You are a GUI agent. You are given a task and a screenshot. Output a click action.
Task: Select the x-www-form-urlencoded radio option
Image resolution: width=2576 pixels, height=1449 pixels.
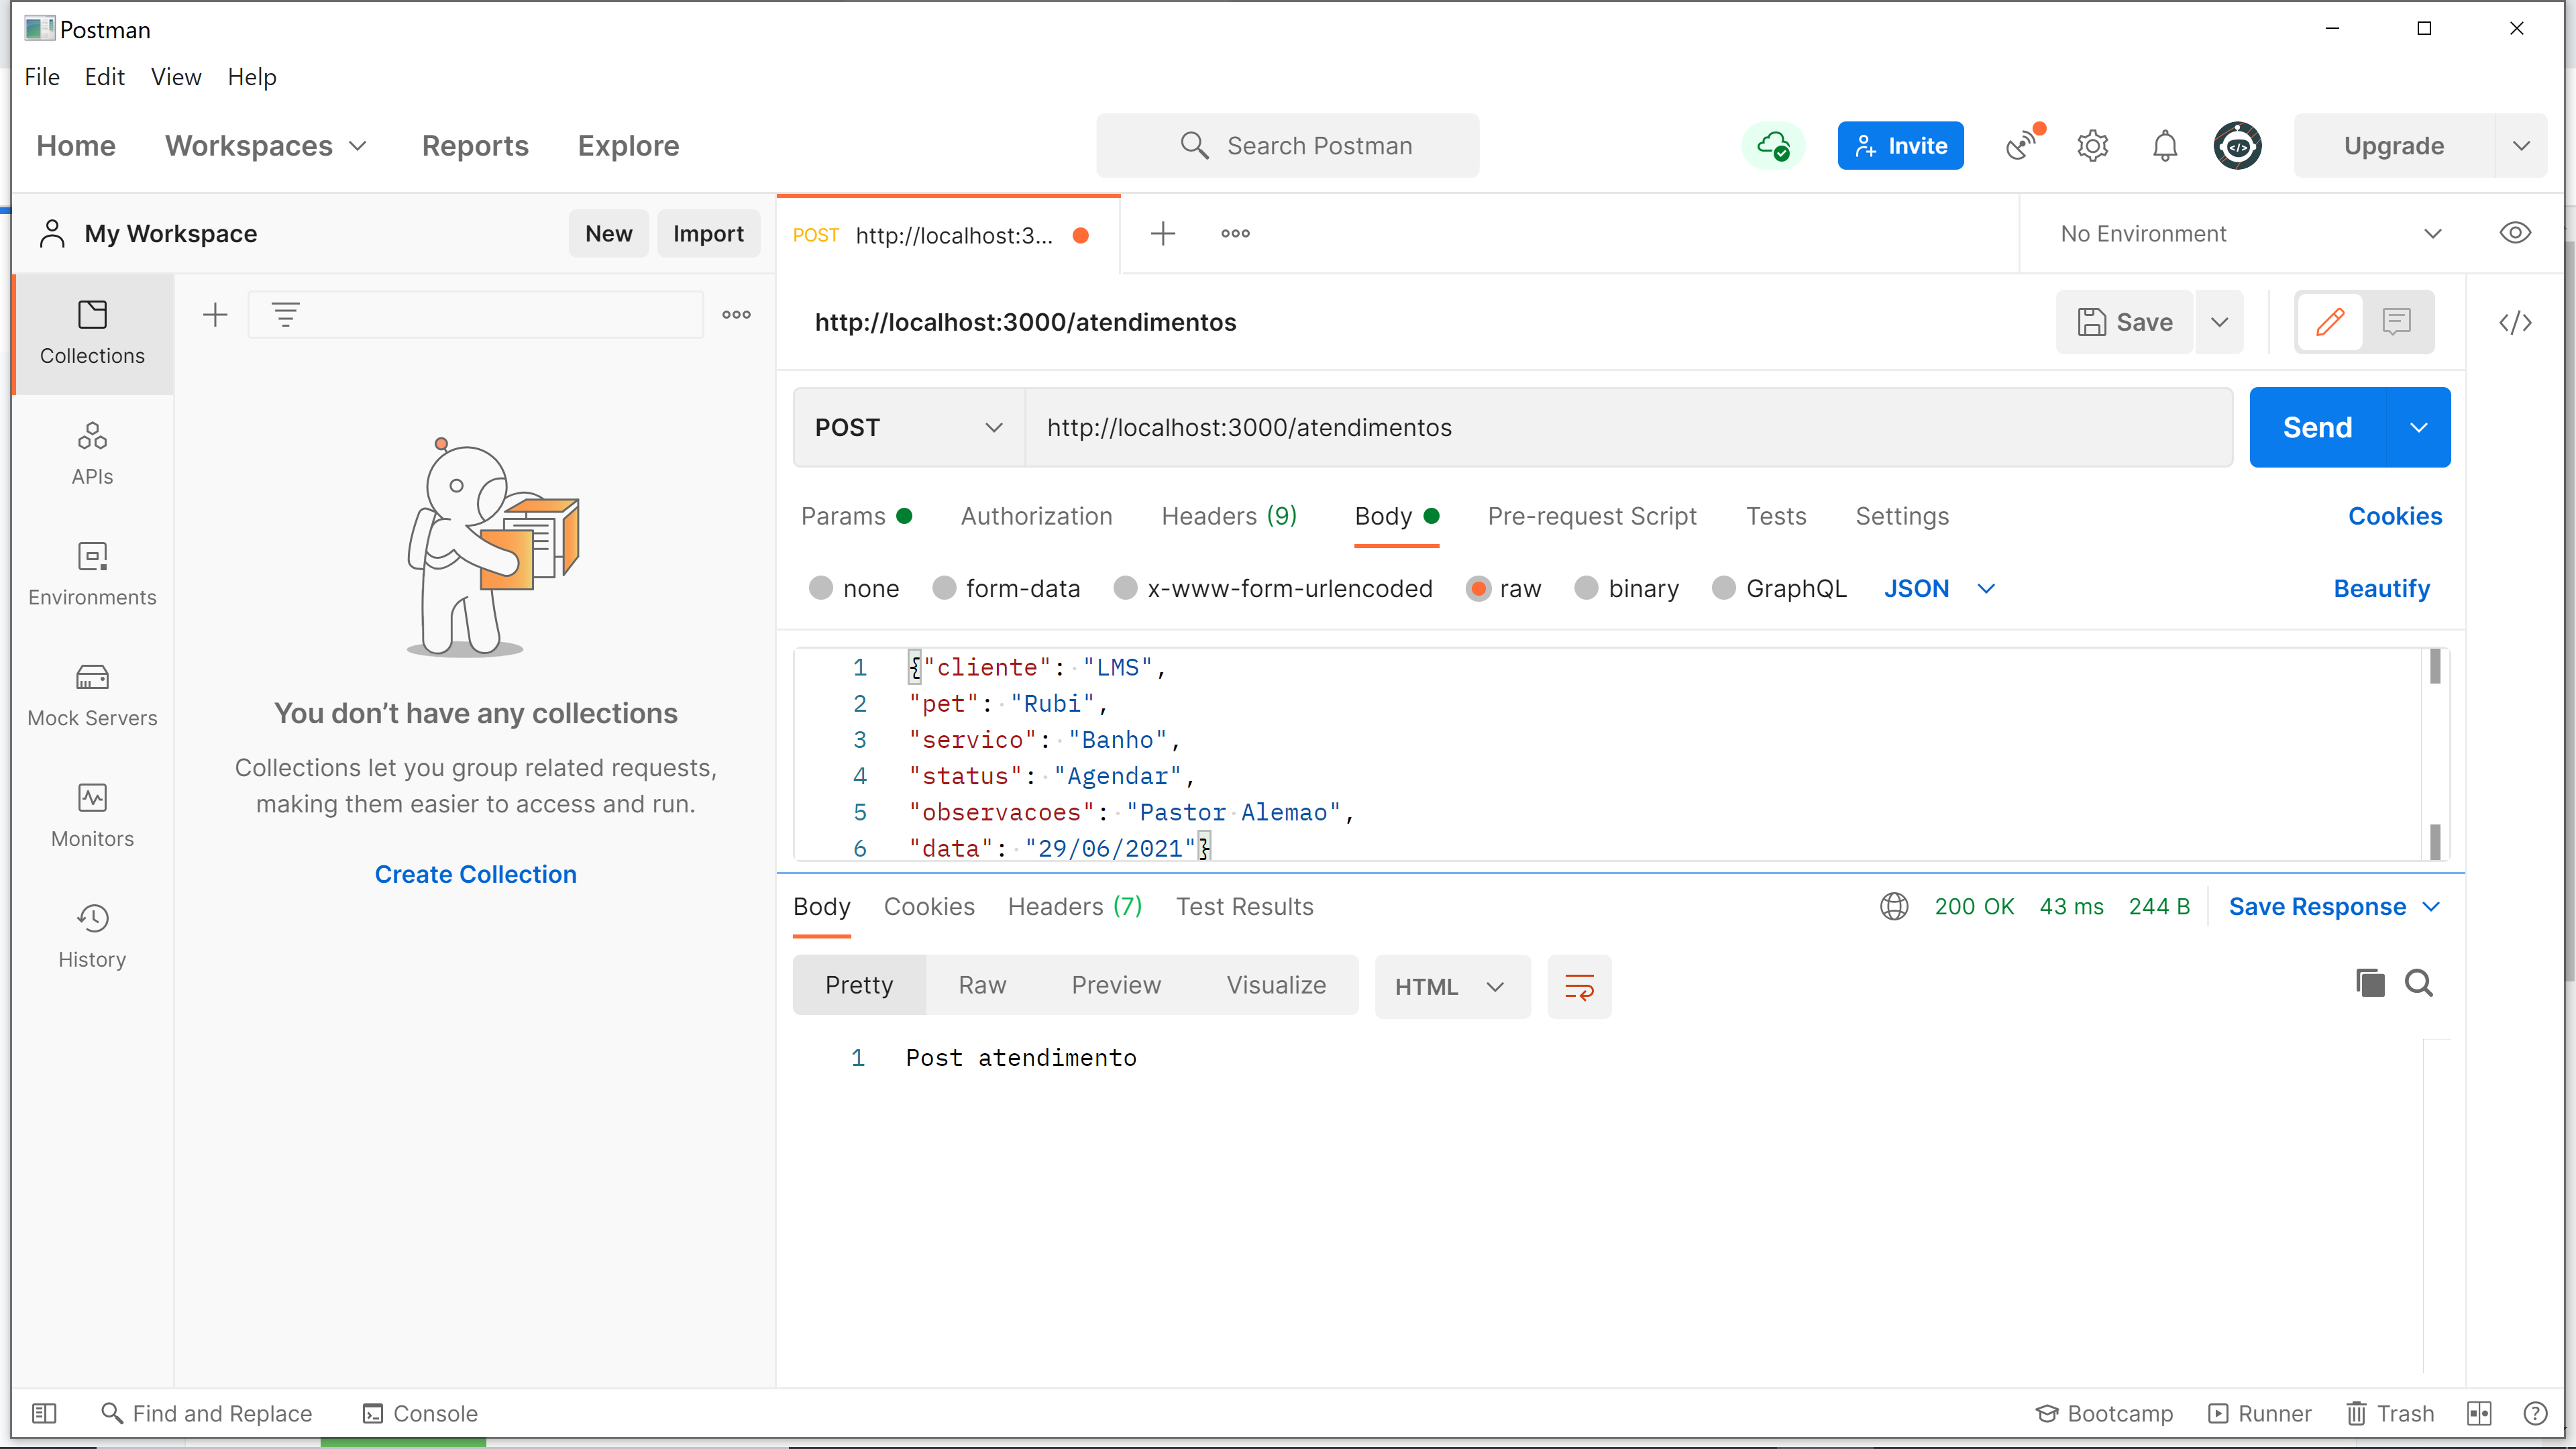1126,589
